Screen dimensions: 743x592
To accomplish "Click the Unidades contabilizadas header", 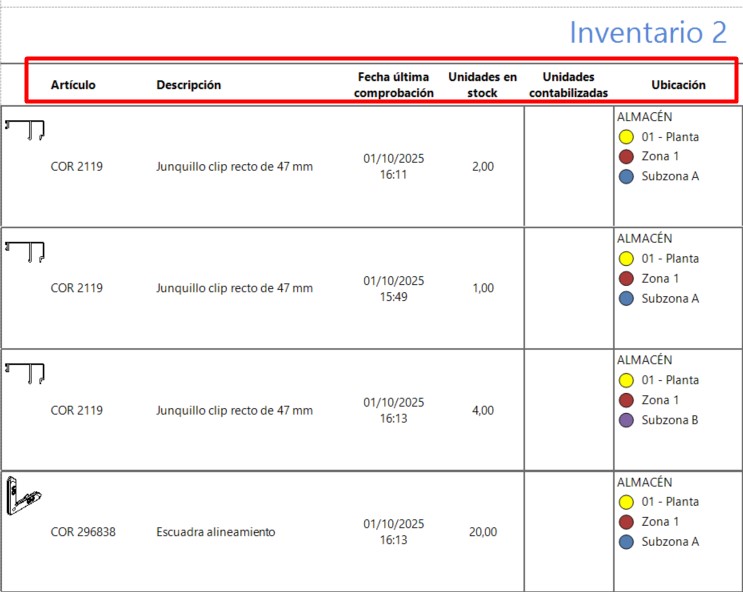I will pos(568,85).
